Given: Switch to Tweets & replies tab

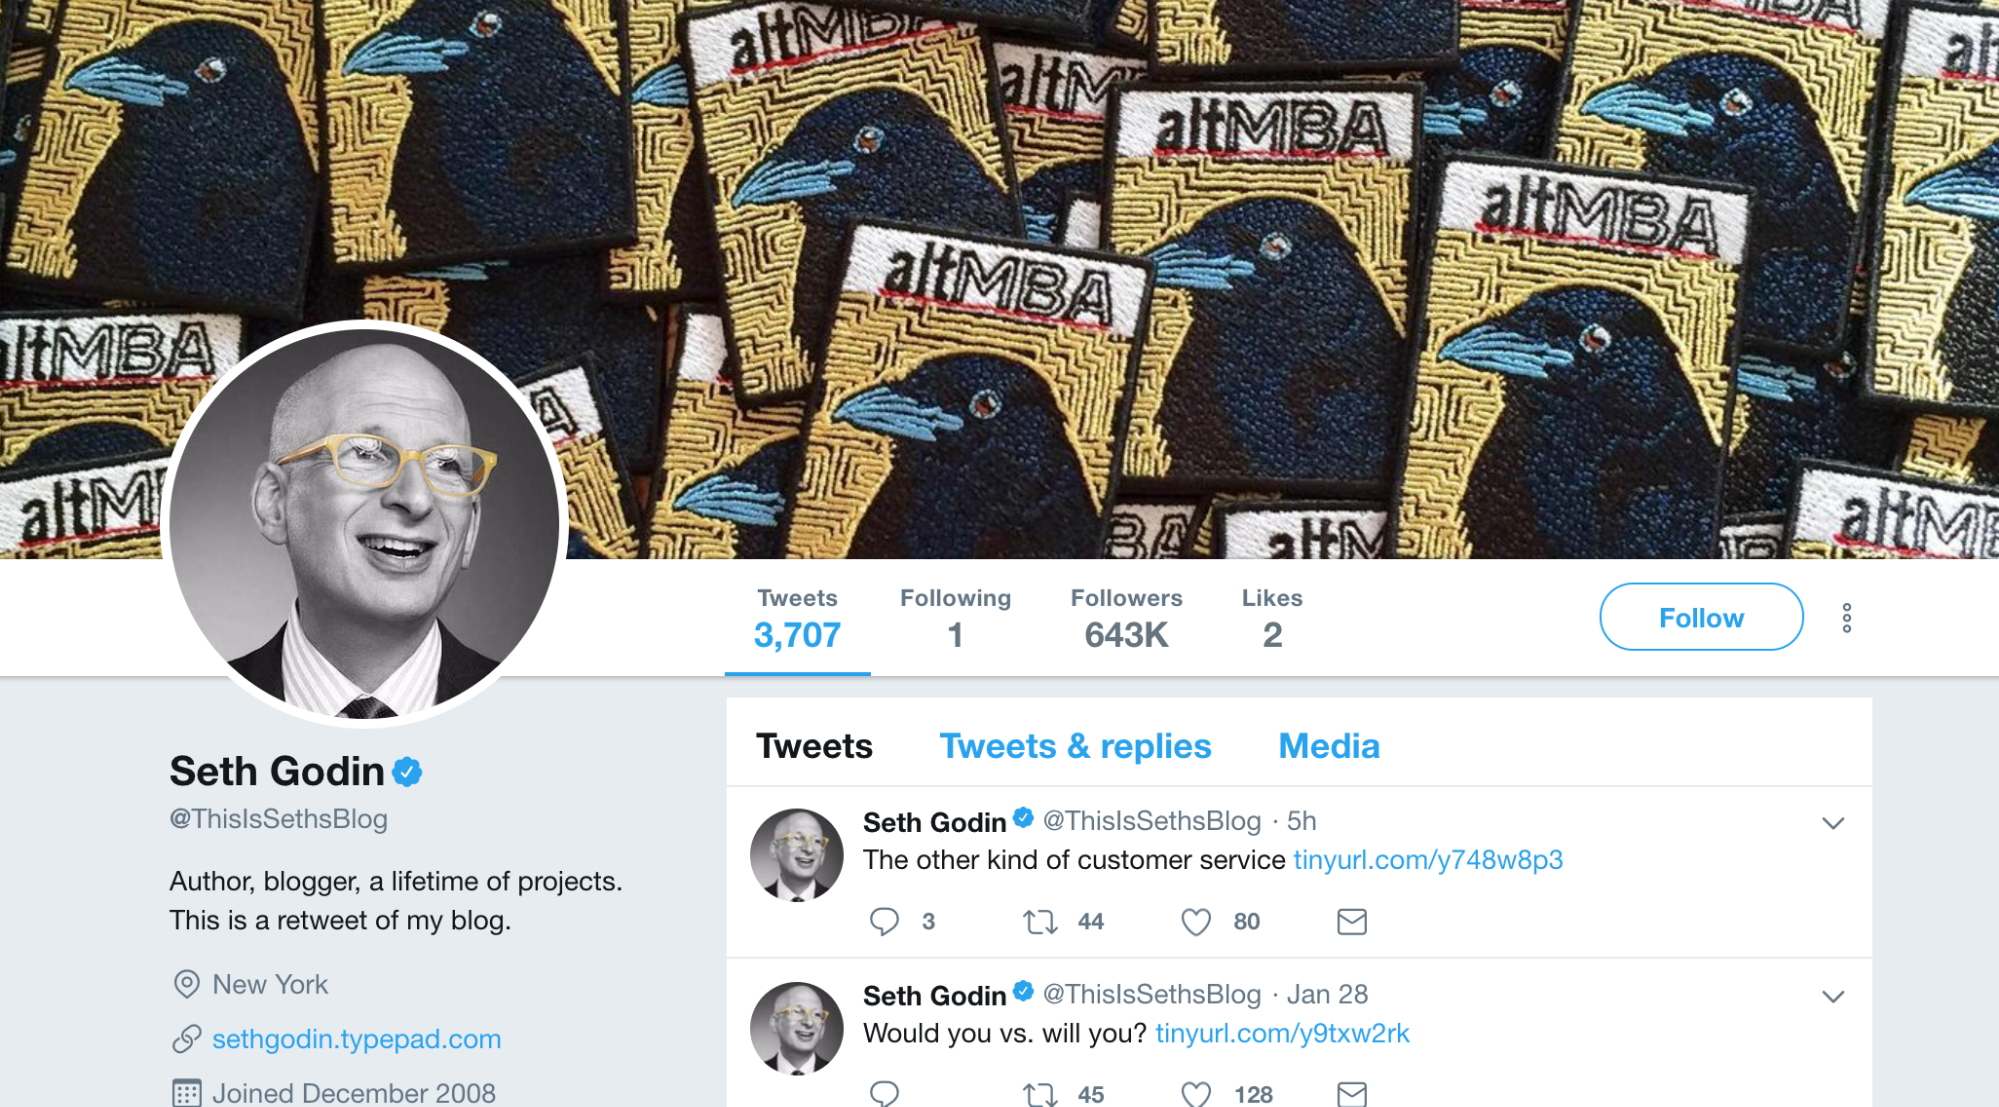Looking at the screenshot, I should pos(1075,746).
